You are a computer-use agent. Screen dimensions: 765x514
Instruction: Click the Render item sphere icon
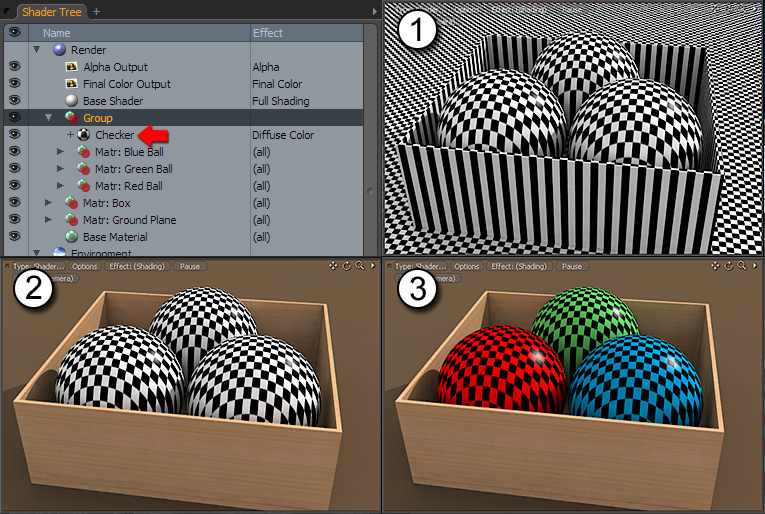click(x=58, y=50)
